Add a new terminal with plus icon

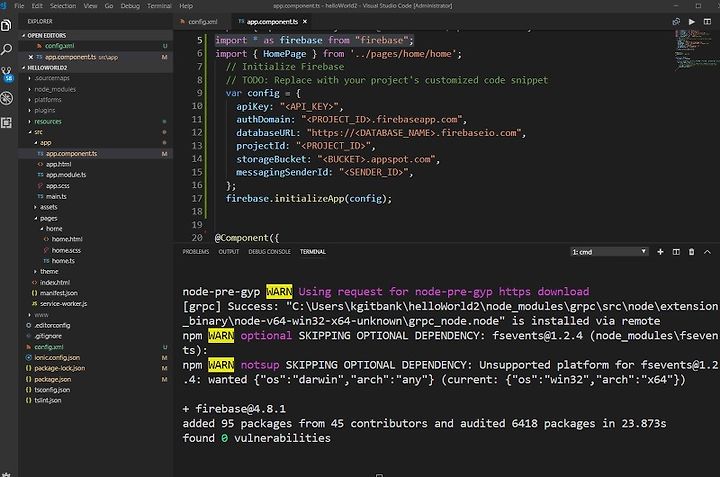click(x=660, y=252)
